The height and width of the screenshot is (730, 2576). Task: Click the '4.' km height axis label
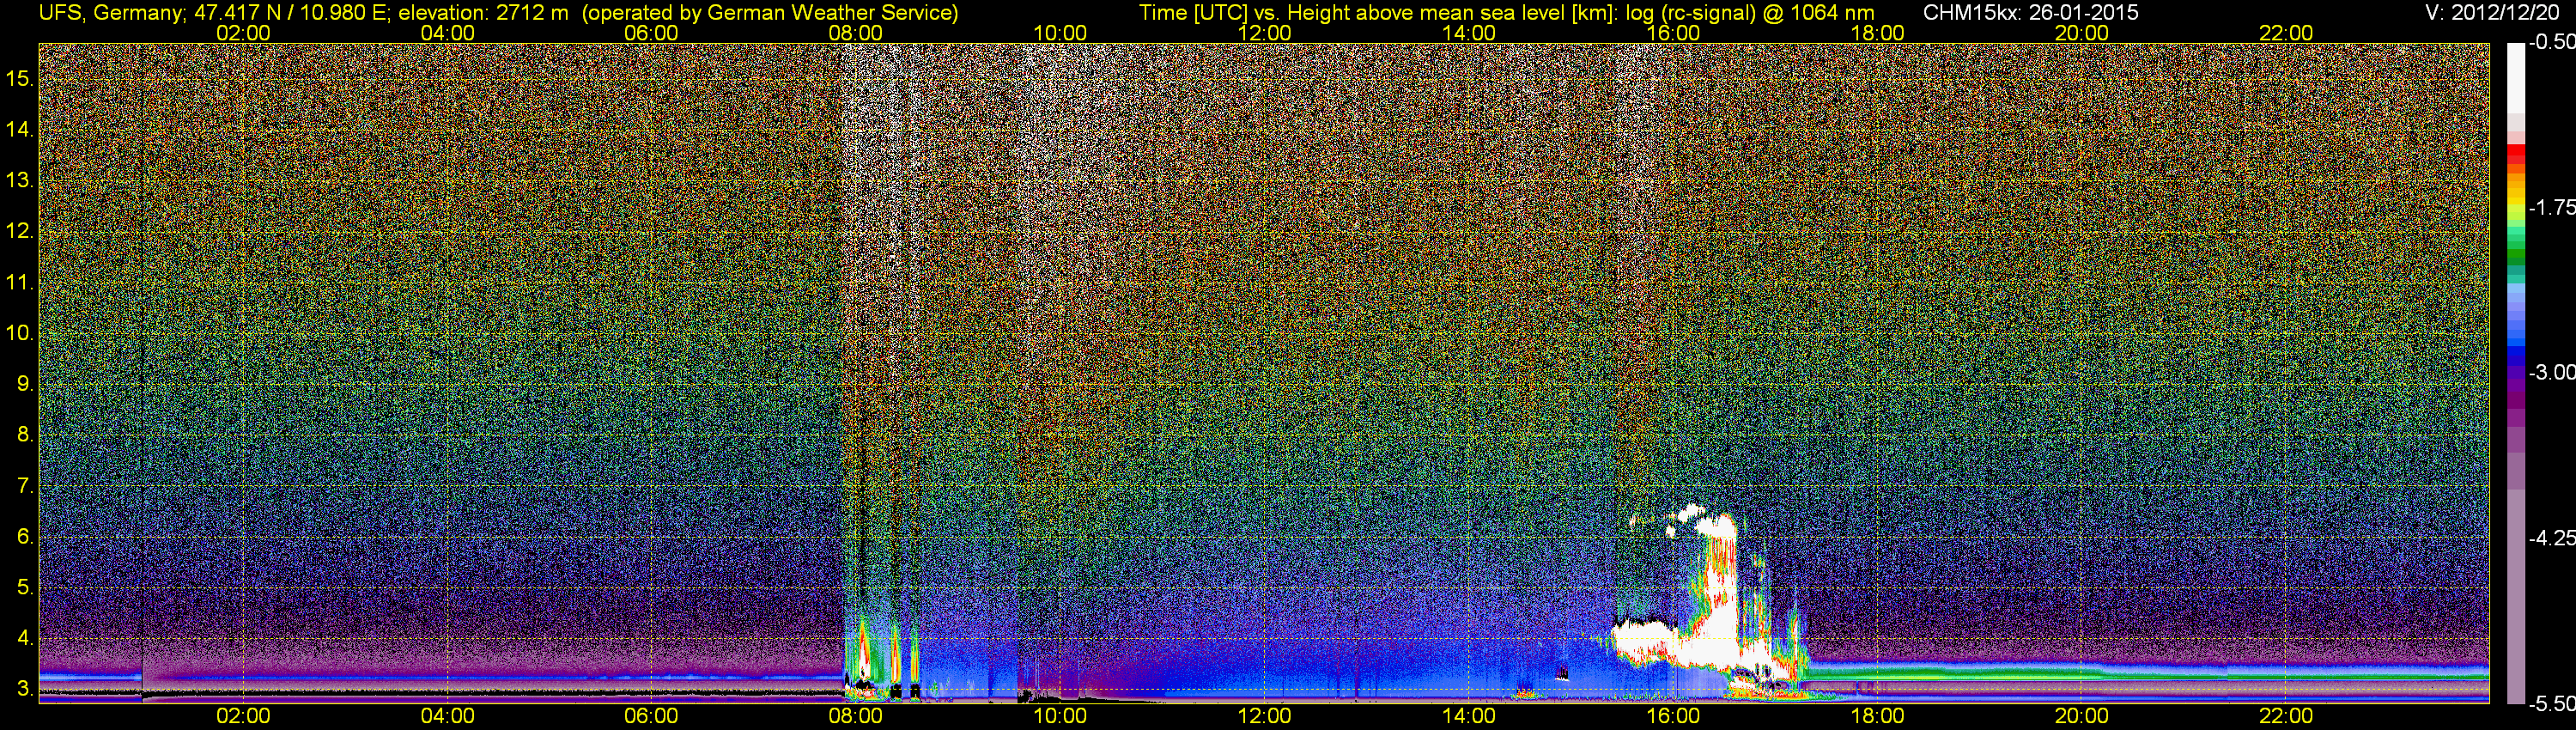[25, 639]
